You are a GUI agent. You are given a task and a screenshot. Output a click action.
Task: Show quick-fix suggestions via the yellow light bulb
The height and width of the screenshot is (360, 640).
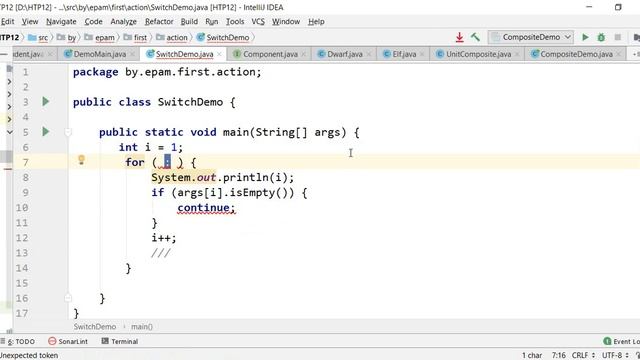pyautogui.click(x=81, y=160)
